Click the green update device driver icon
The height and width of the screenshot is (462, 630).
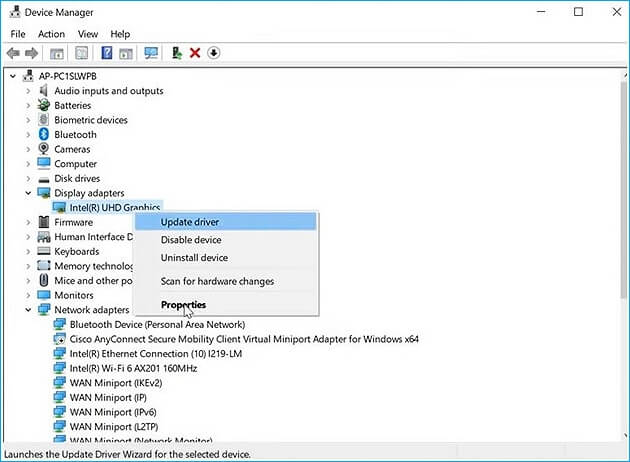(177, 53)
